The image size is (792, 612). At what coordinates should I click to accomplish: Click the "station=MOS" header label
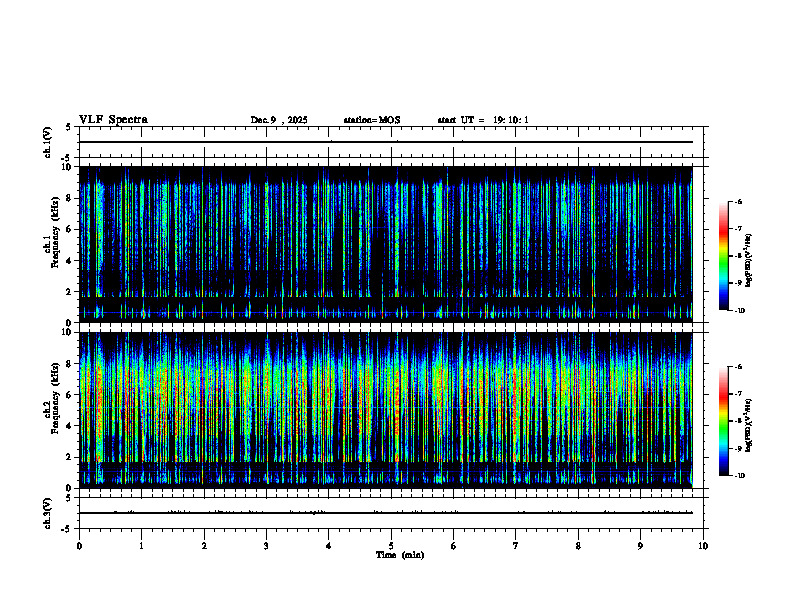(372, 120)
